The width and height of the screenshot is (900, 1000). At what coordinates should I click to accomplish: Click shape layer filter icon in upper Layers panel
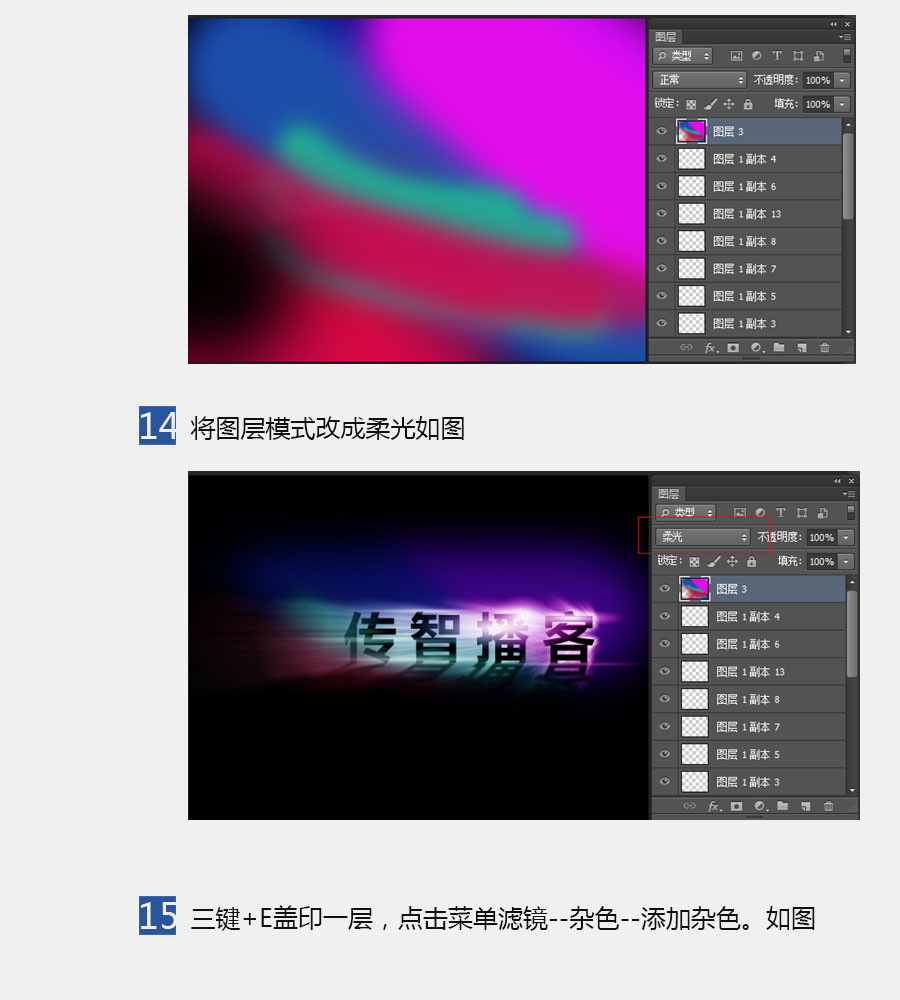point(798,56)
